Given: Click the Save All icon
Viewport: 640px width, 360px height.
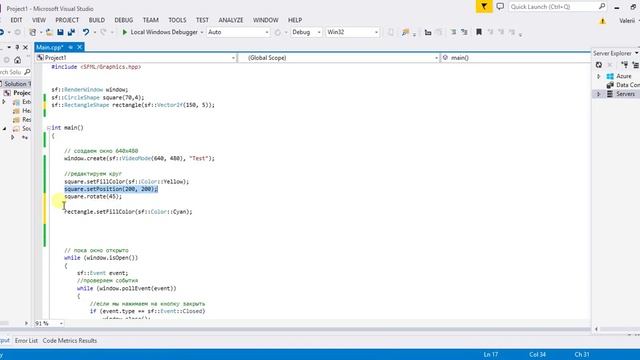Looking at the screenshot, I should 71,32.
